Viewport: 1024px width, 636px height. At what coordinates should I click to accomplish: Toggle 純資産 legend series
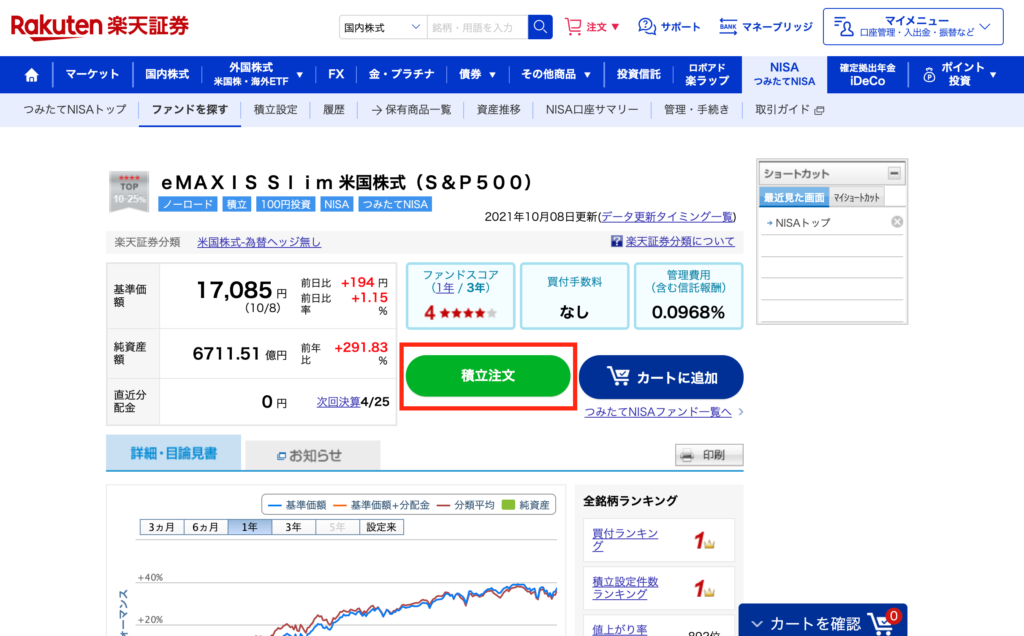526,505
